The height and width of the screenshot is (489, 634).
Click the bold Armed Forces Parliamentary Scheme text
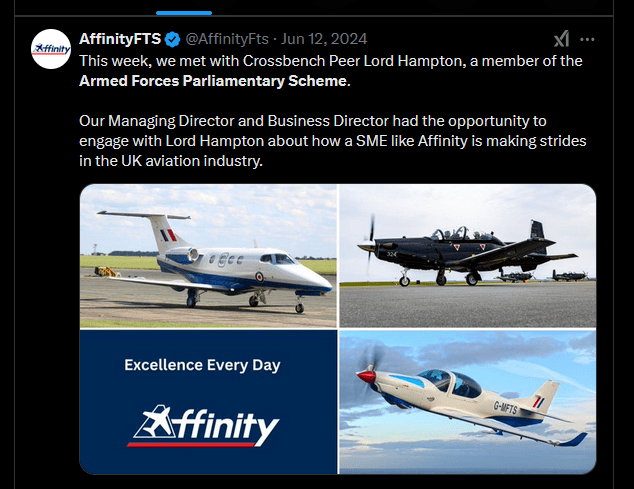coord(207,80)
